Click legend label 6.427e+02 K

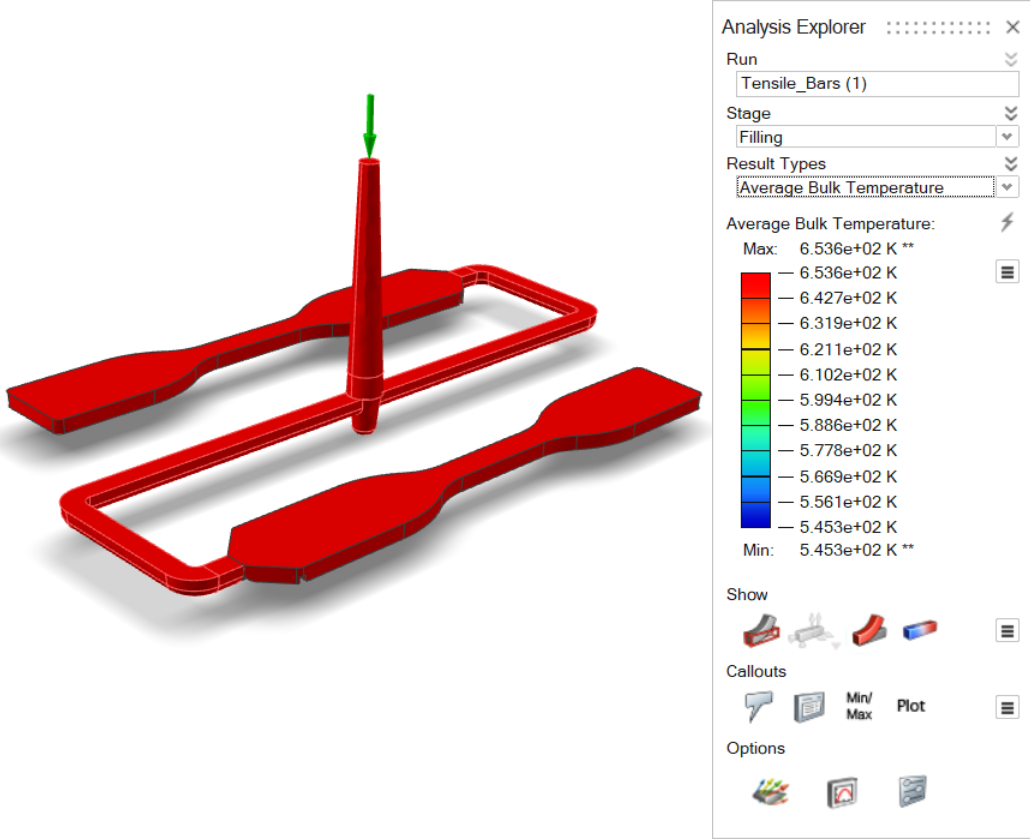(848, 298)
